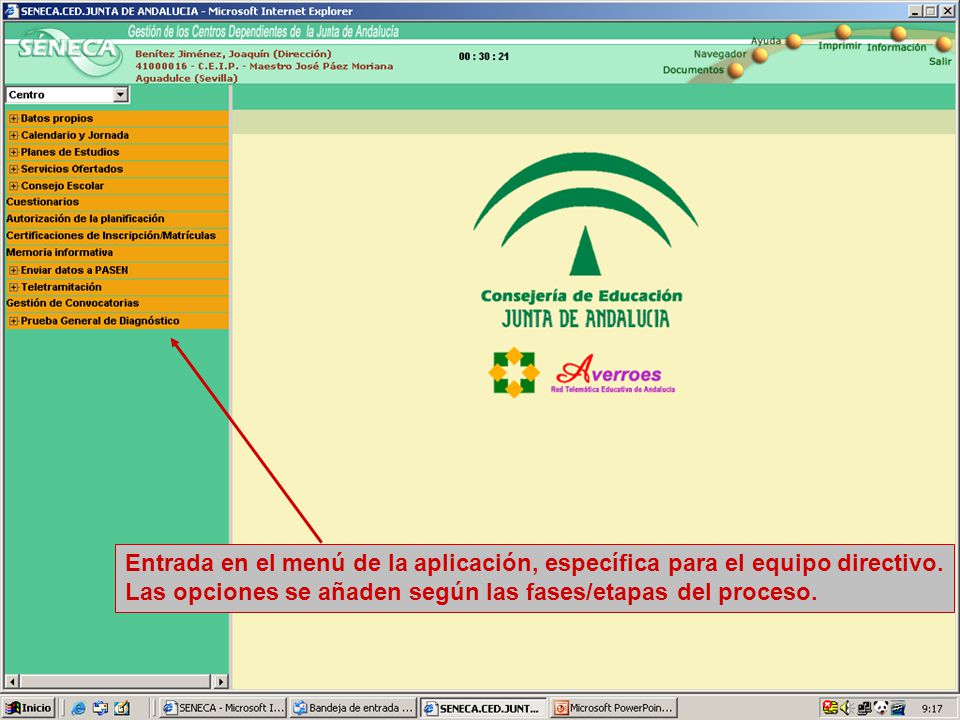
Task: Expand the Planes de Estudios node
Action: [x=13, y=152]
